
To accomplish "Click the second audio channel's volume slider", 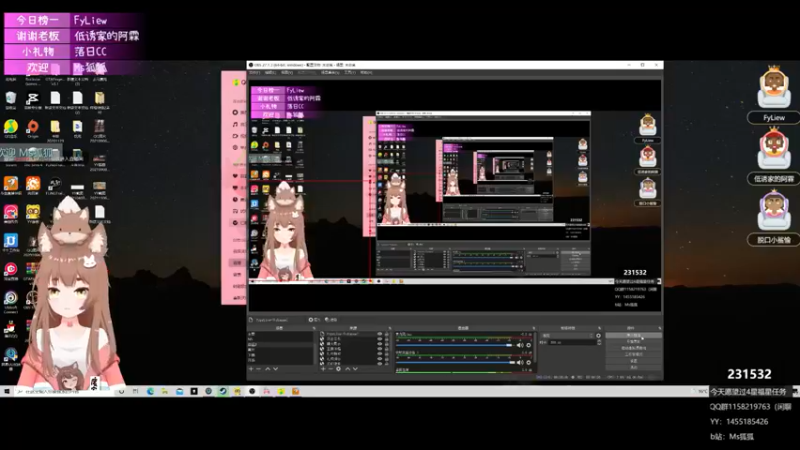I will coord(454,363).
